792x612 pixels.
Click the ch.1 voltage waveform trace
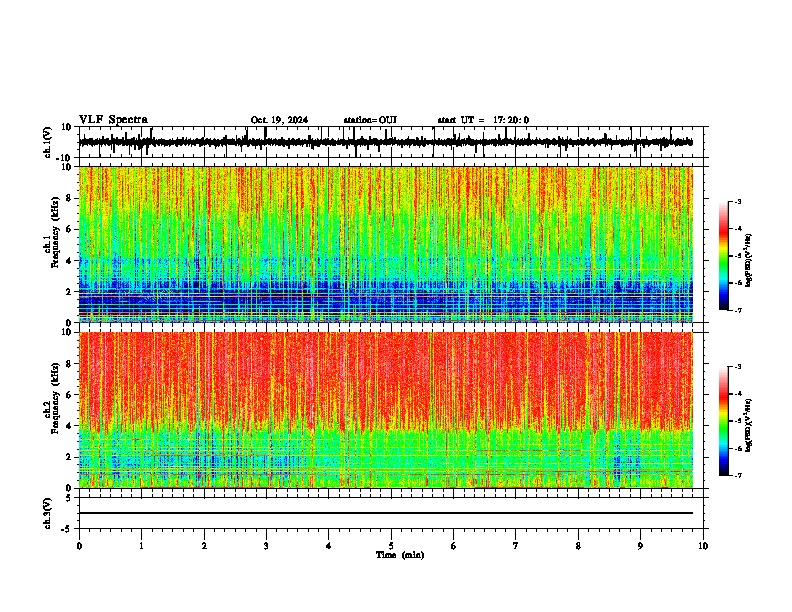point(385,142)
